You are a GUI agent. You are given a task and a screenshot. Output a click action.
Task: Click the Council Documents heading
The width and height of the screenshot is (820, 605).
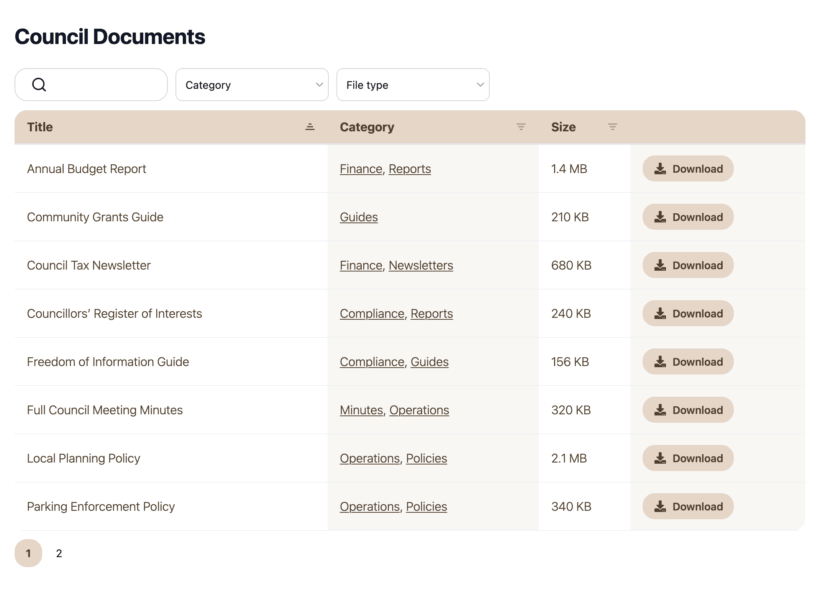click(110, 37)
